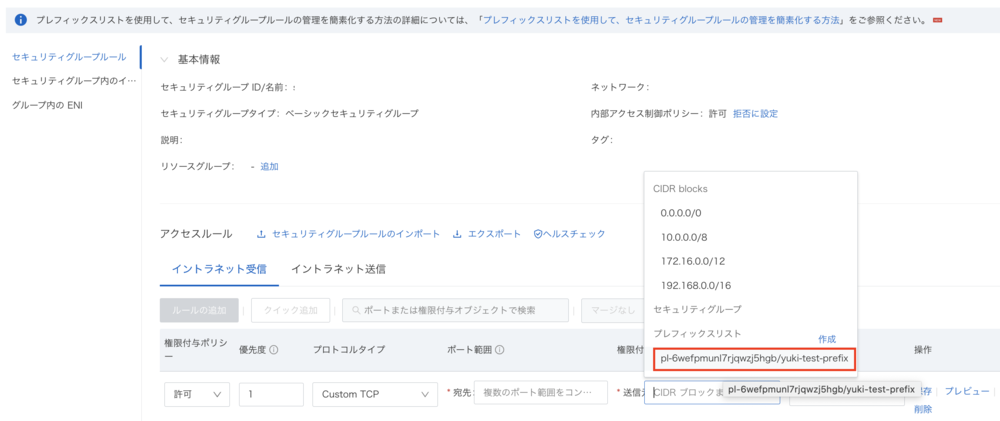This screenshot has height=421, width=1000.
Task: Open グループ内の ENI sidebar item
Action: click(x=47, y=105)
